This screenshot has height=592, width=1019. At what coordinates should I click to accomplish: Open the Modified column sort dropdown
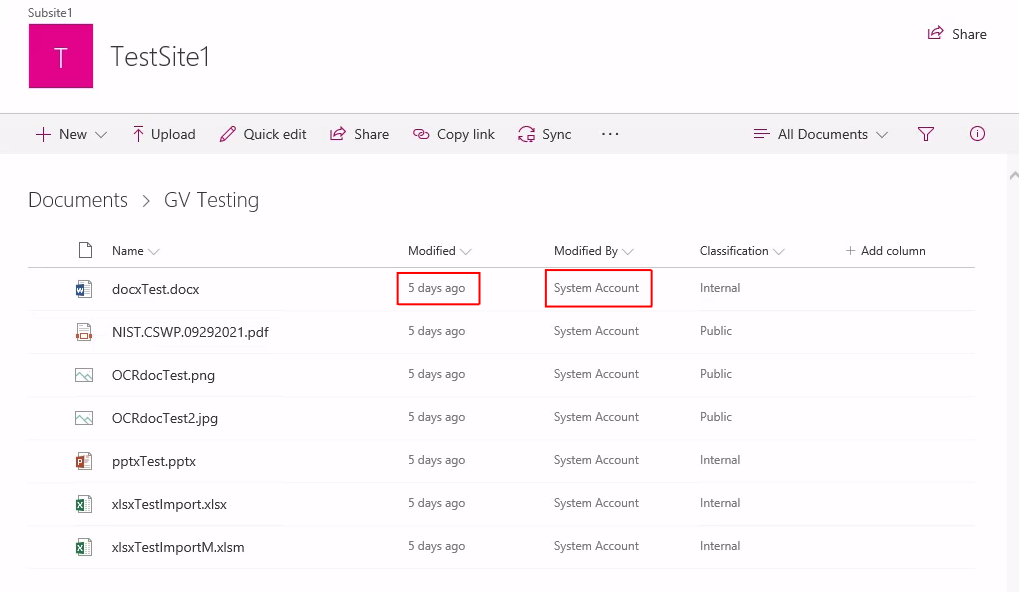(x=440, y=250)
